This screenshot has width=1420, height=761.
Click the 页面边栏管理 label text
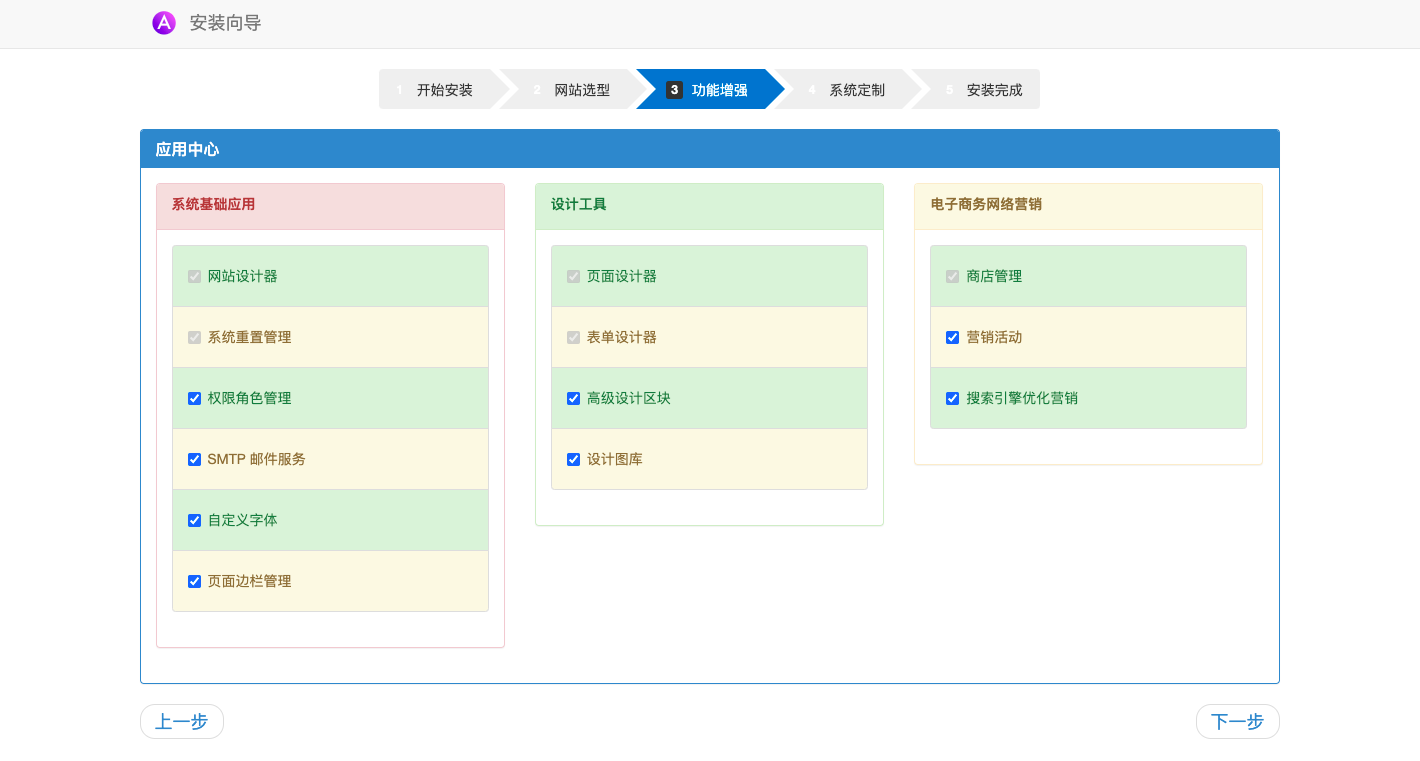click(x=250, y=581)
